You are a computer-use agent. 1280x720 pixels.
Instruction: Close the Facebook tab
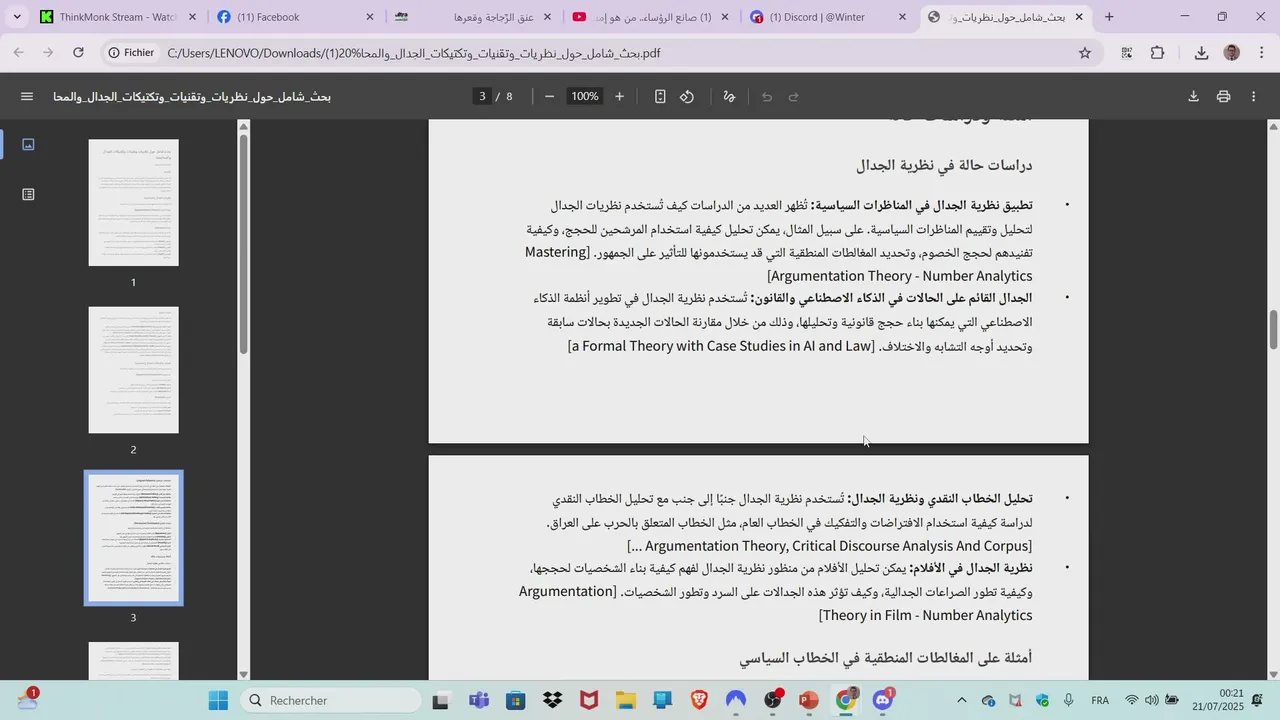pyautogui.click(x=370, y=17)
